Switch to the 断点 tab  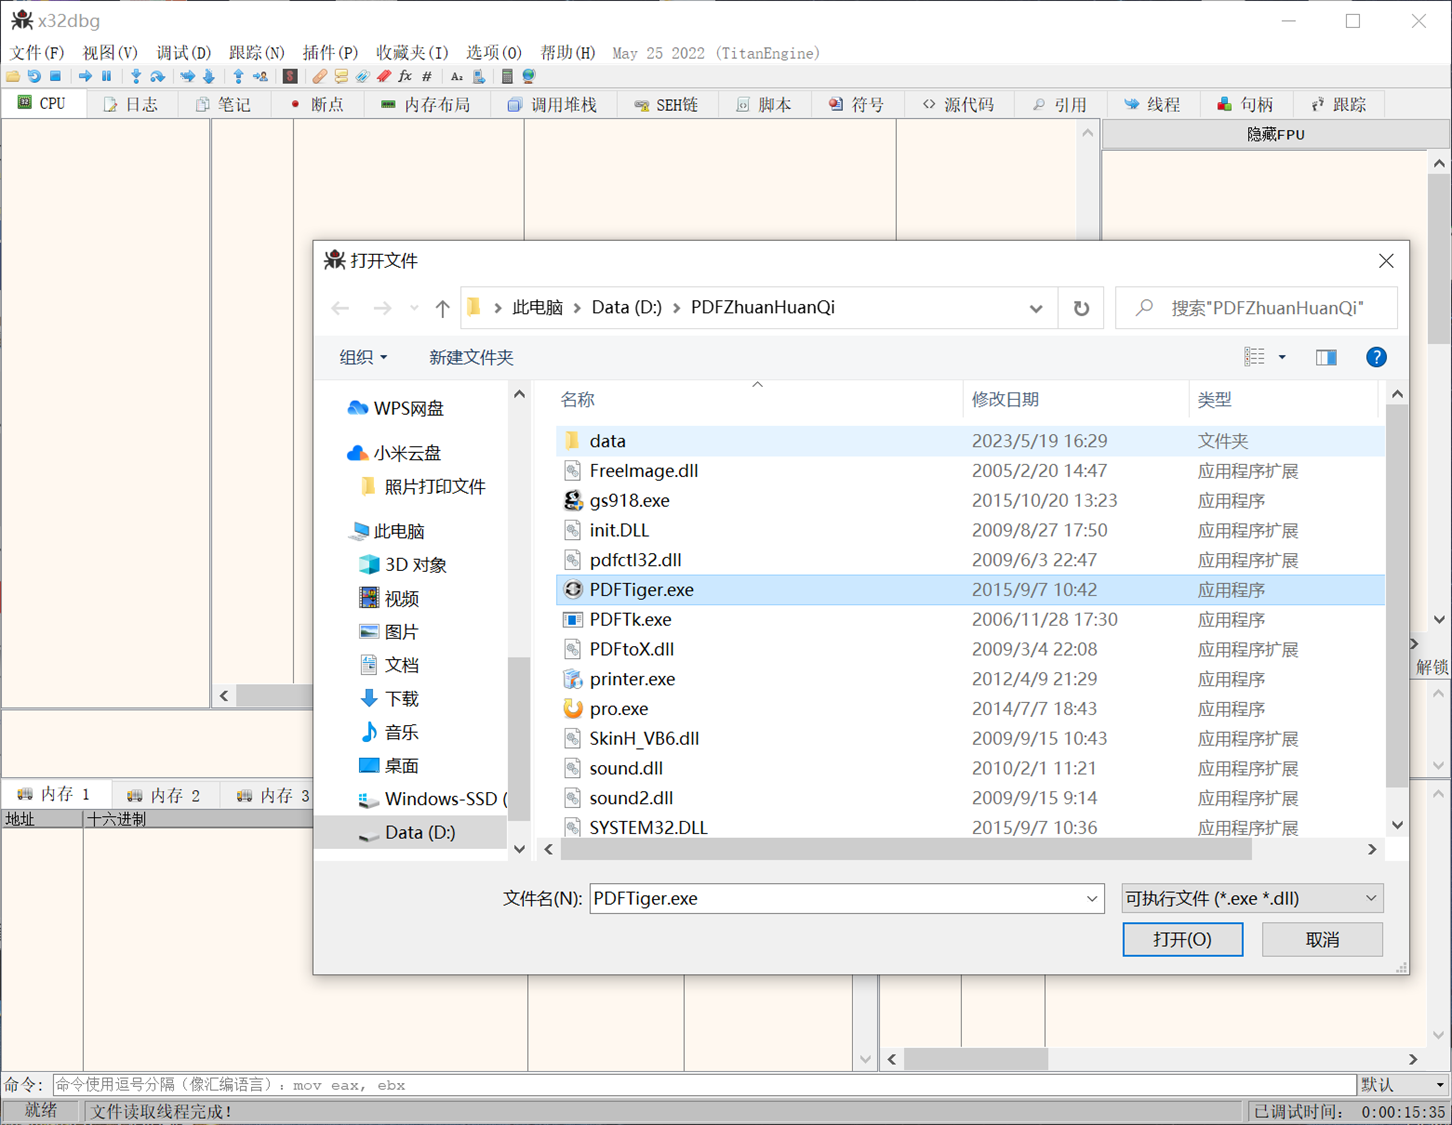[317, 104]
